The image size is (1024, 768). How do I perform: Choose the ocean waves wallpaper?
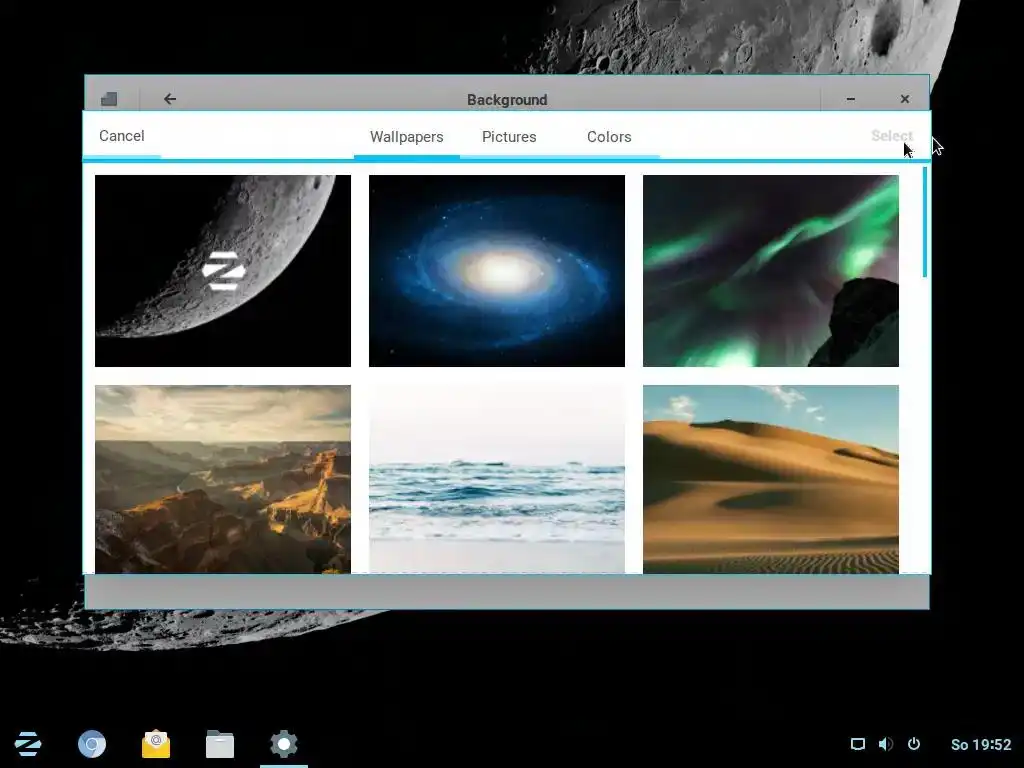pyautogui.click(x=496, y=479)
